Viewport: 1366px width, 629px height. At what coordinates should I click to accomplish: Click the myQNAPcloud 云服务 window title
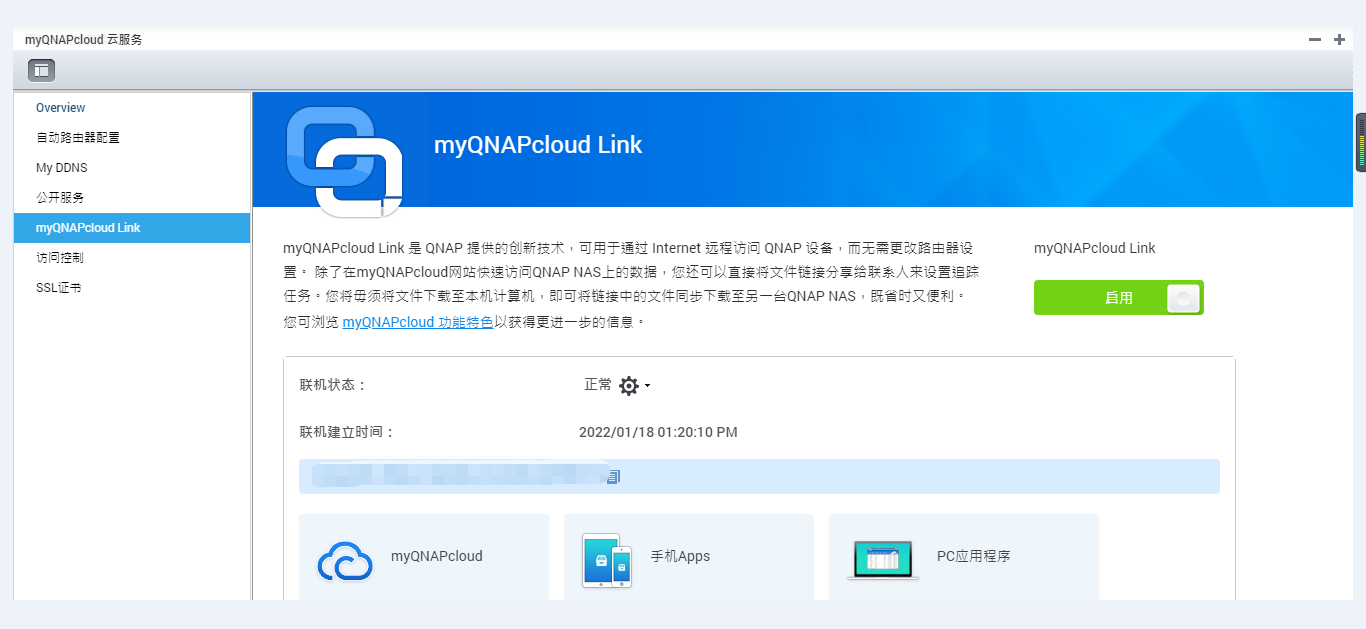click(84, 40)
